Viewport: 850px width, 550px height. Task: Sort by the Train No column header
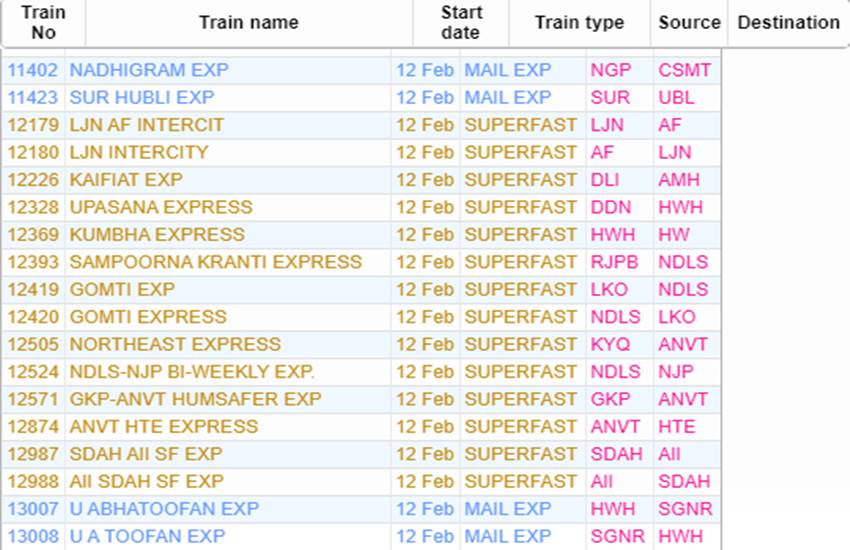(x=43, y=22)
